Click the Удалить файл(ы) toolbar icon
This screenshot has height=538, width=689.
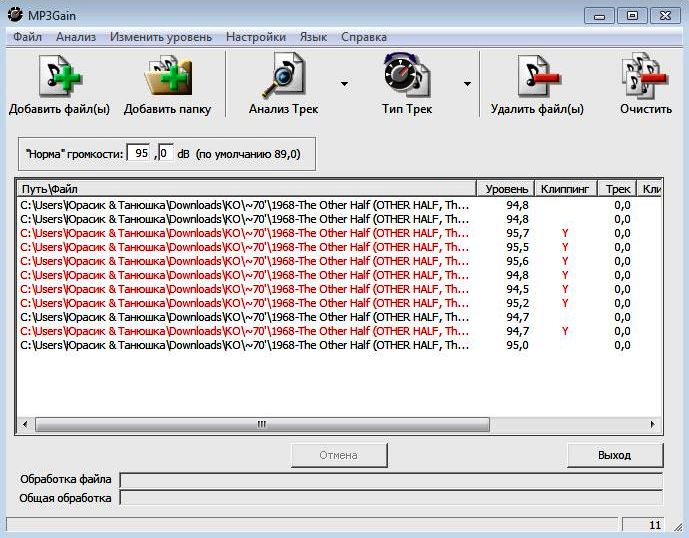point(537,77)
